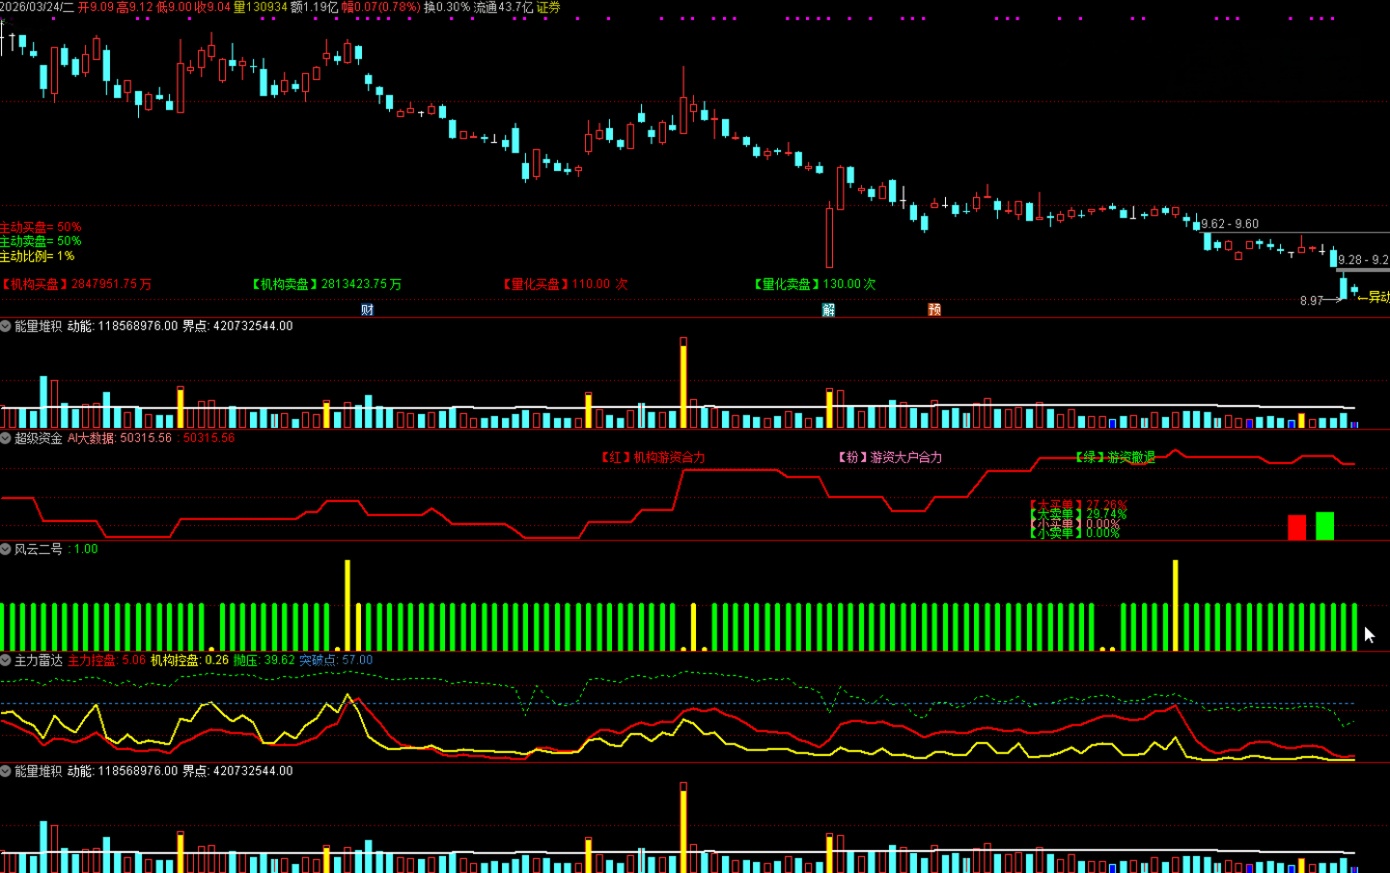This screenshot has height=873, width=1390.
Task: Toggle the 主力雷达 indicator panel circle button
Action: pos(6,660)
